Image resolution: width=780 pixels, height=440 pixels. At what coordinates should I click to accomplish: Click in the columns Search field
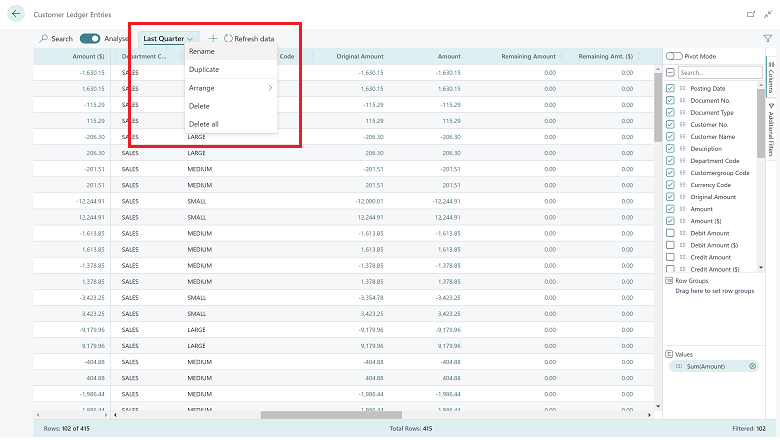pos(720,73)
